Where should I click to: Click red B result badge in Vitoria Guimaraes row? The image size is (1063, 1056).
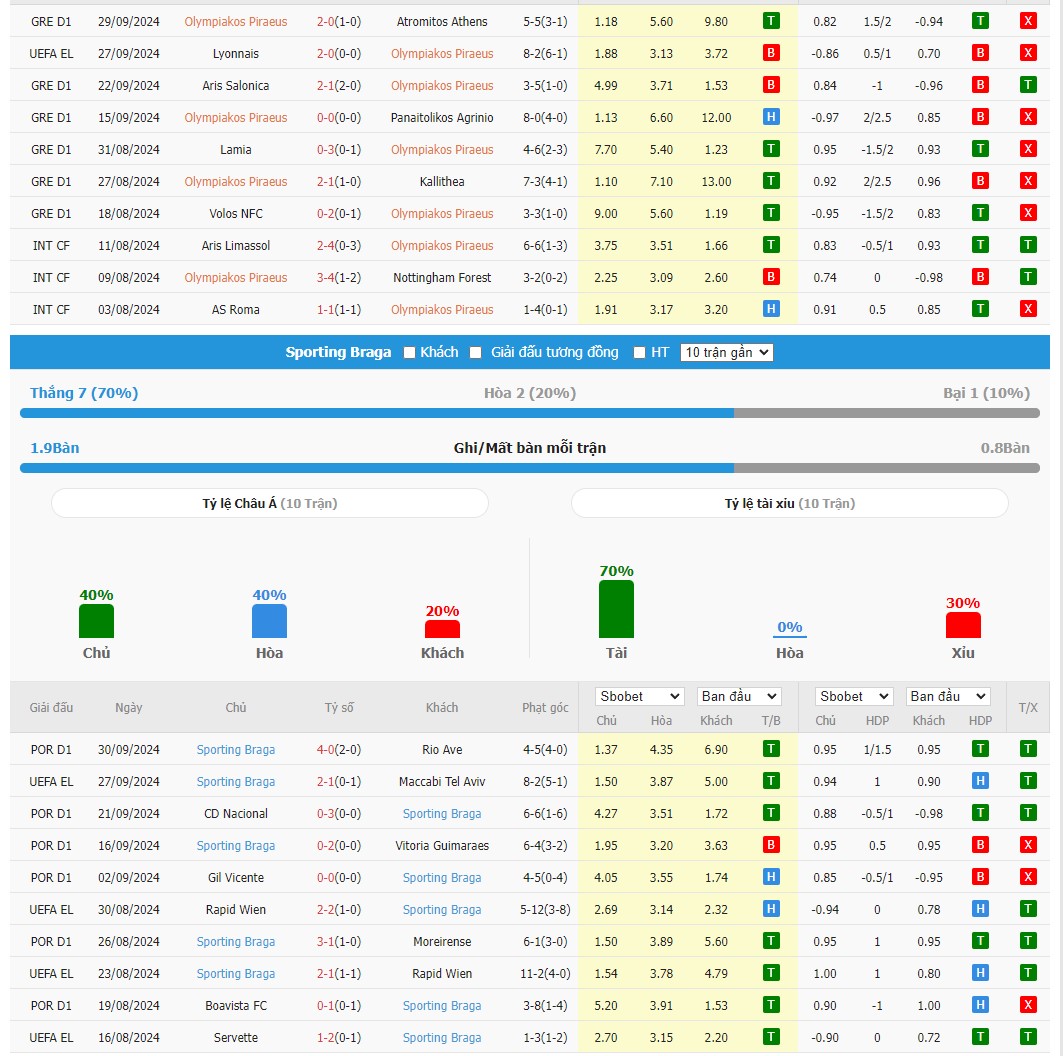pyautogui.click(x=771, y=845)
